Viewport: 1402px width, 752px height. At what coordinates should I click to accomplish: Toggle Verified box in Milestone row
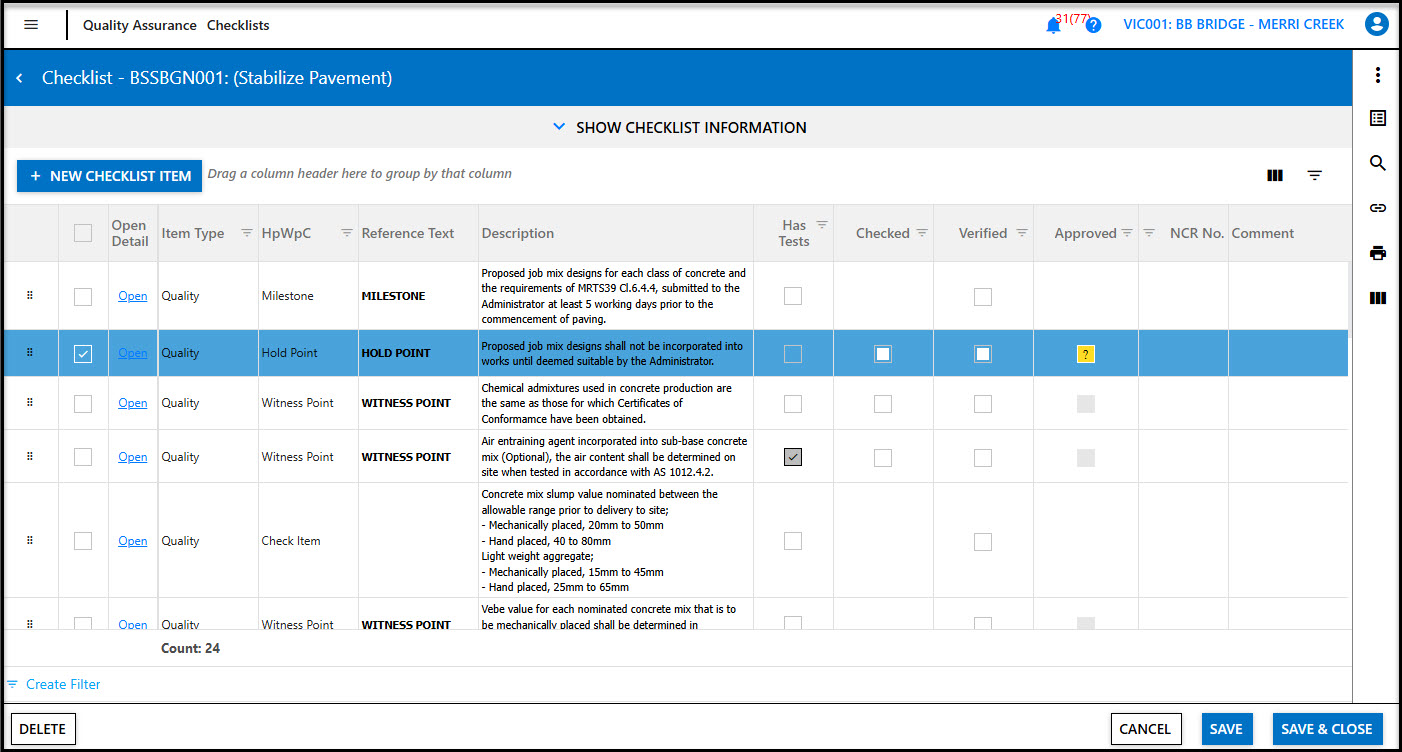983,296
